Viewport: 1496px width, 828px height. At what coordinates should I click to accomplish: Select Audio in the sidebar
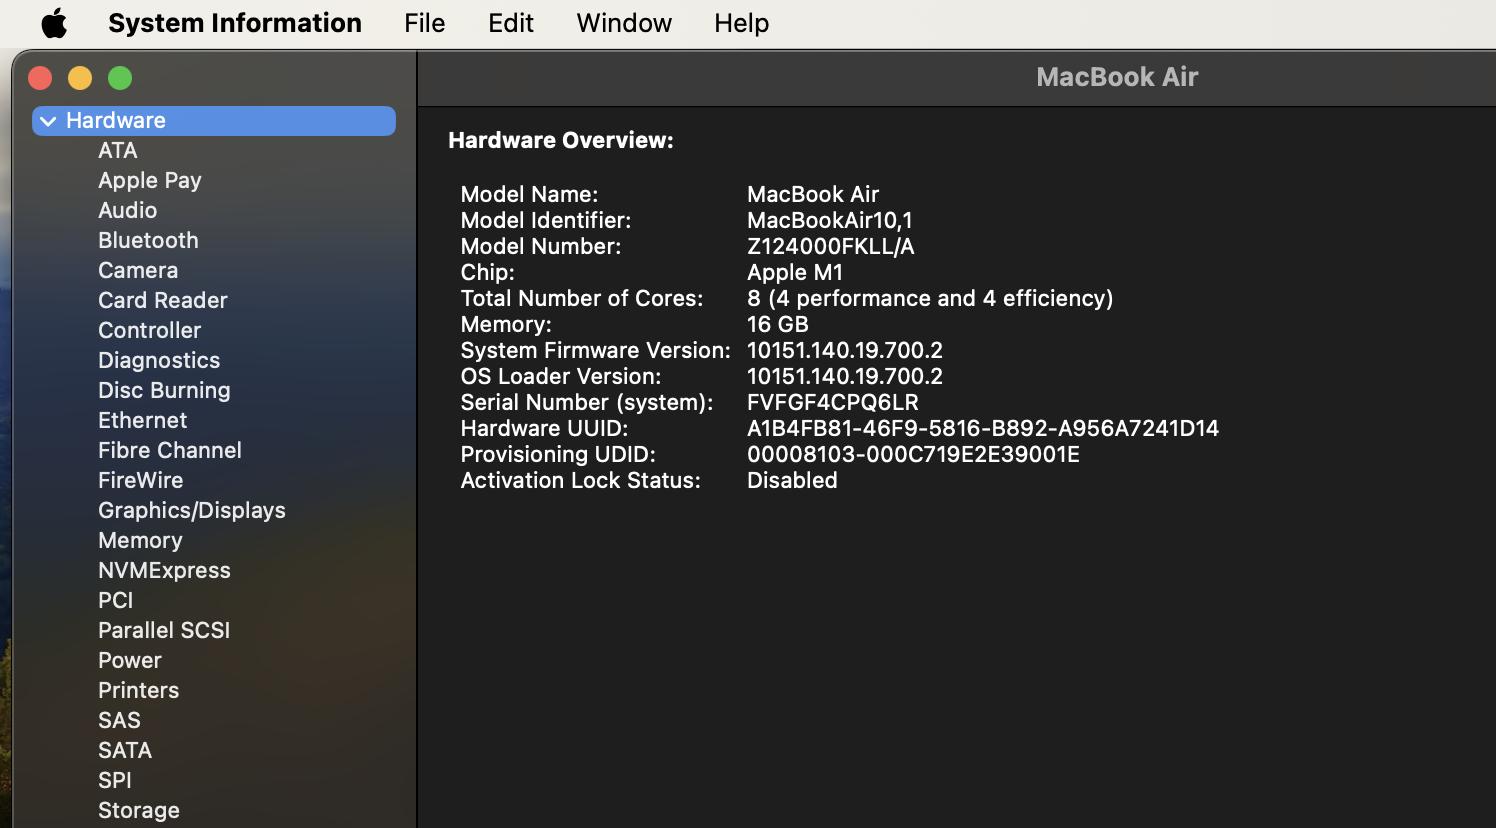click(127, 210)
